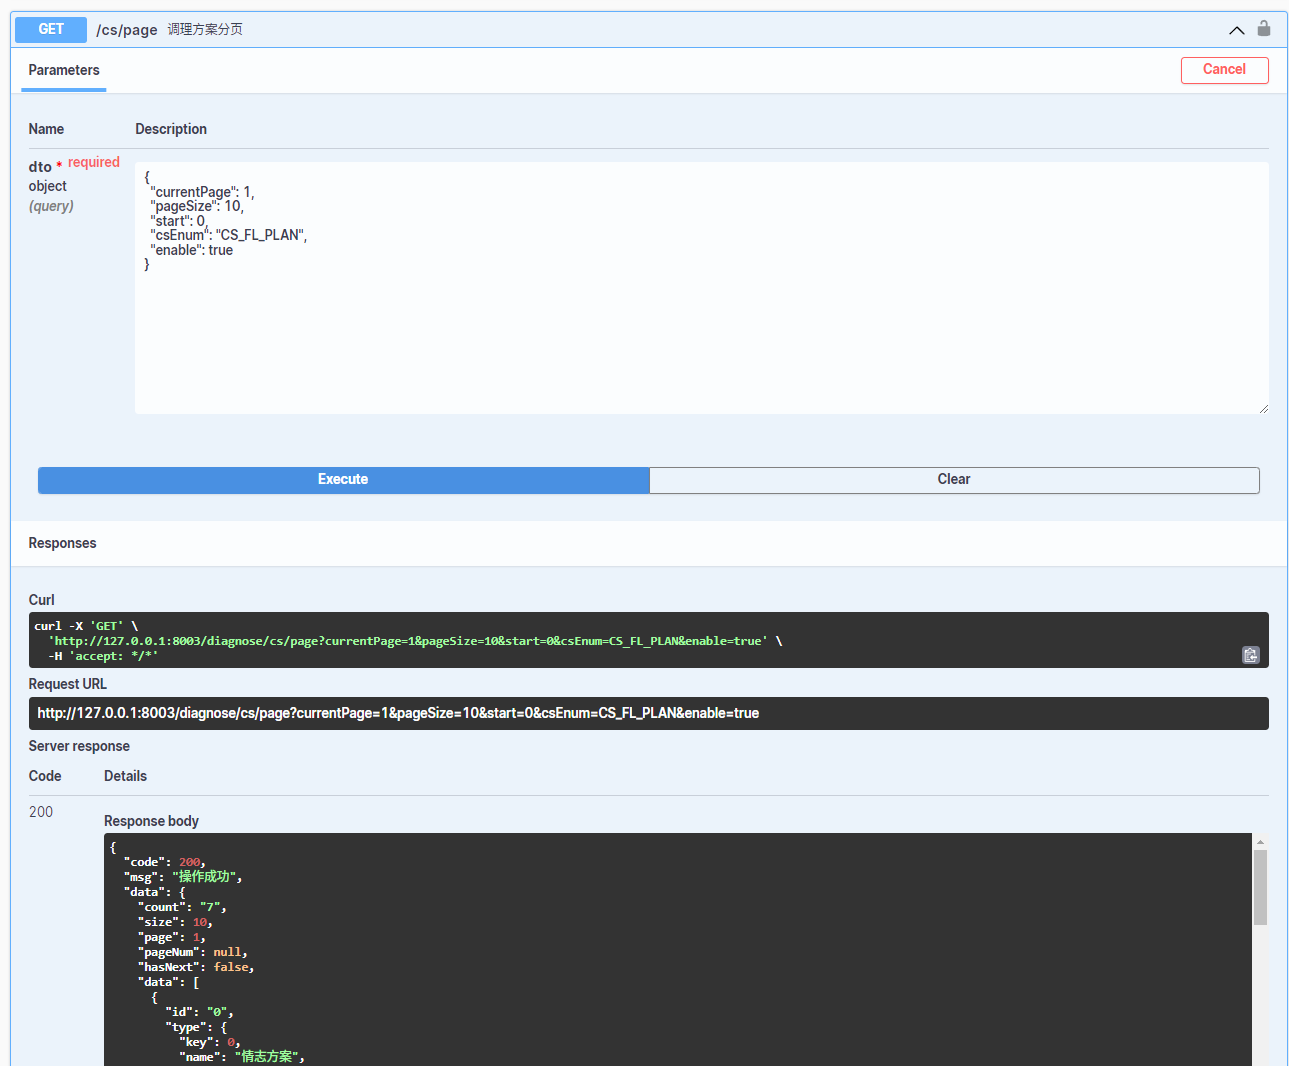The height and width of the screenshot is (1066, 1289).
Task: Click the GET method badge
Action: 51,30
